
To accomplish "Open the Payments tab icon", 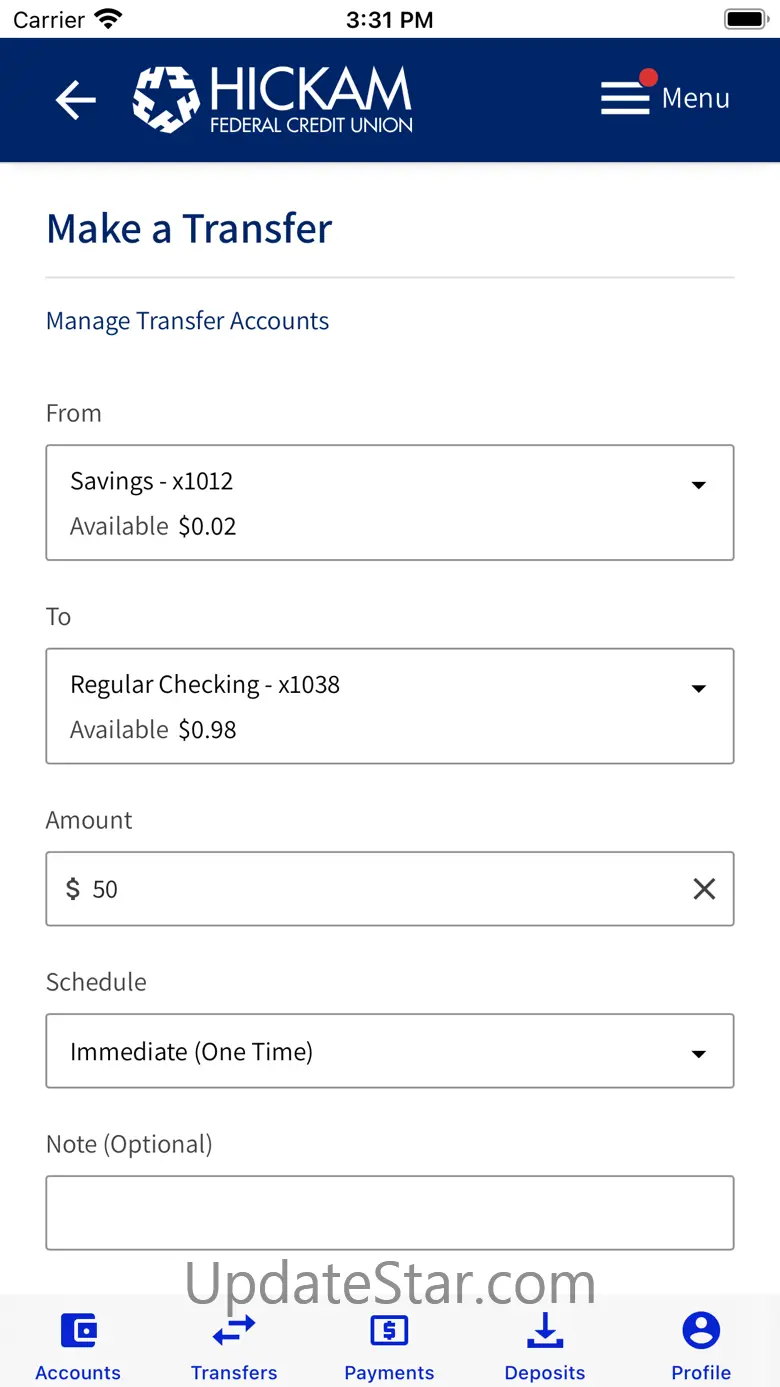I will [389, 1331].
